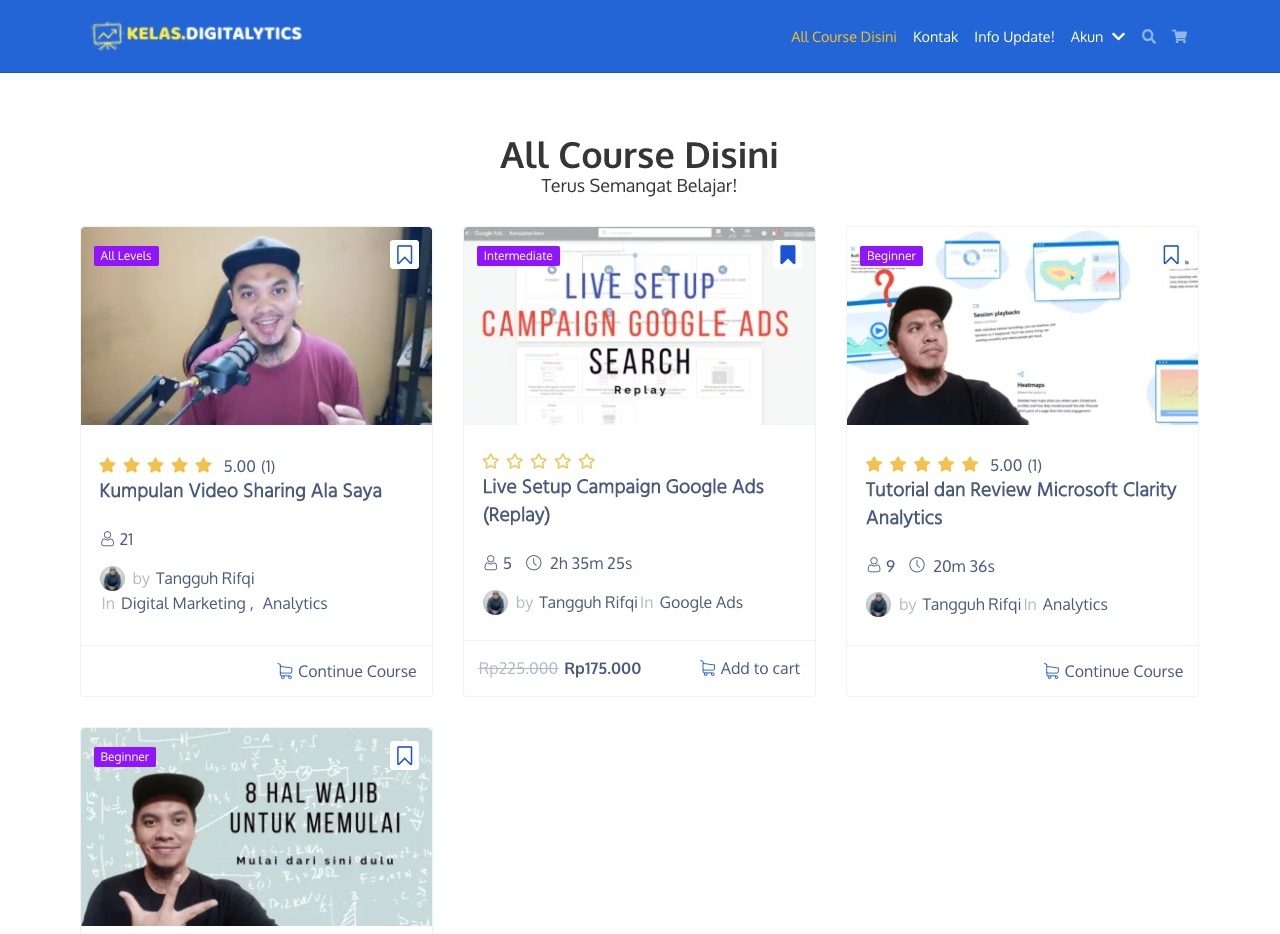Open the Kontak menu item
This screenshot has width=1280, height=934.
pos(935,37)
